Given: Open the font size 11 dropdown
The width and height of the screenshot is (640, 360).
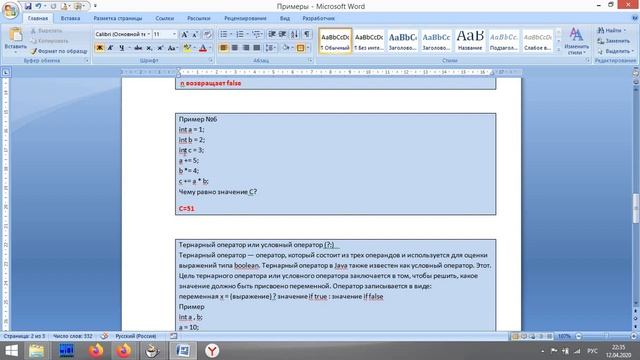Looking at the screenshot, I should pos(174,34).
